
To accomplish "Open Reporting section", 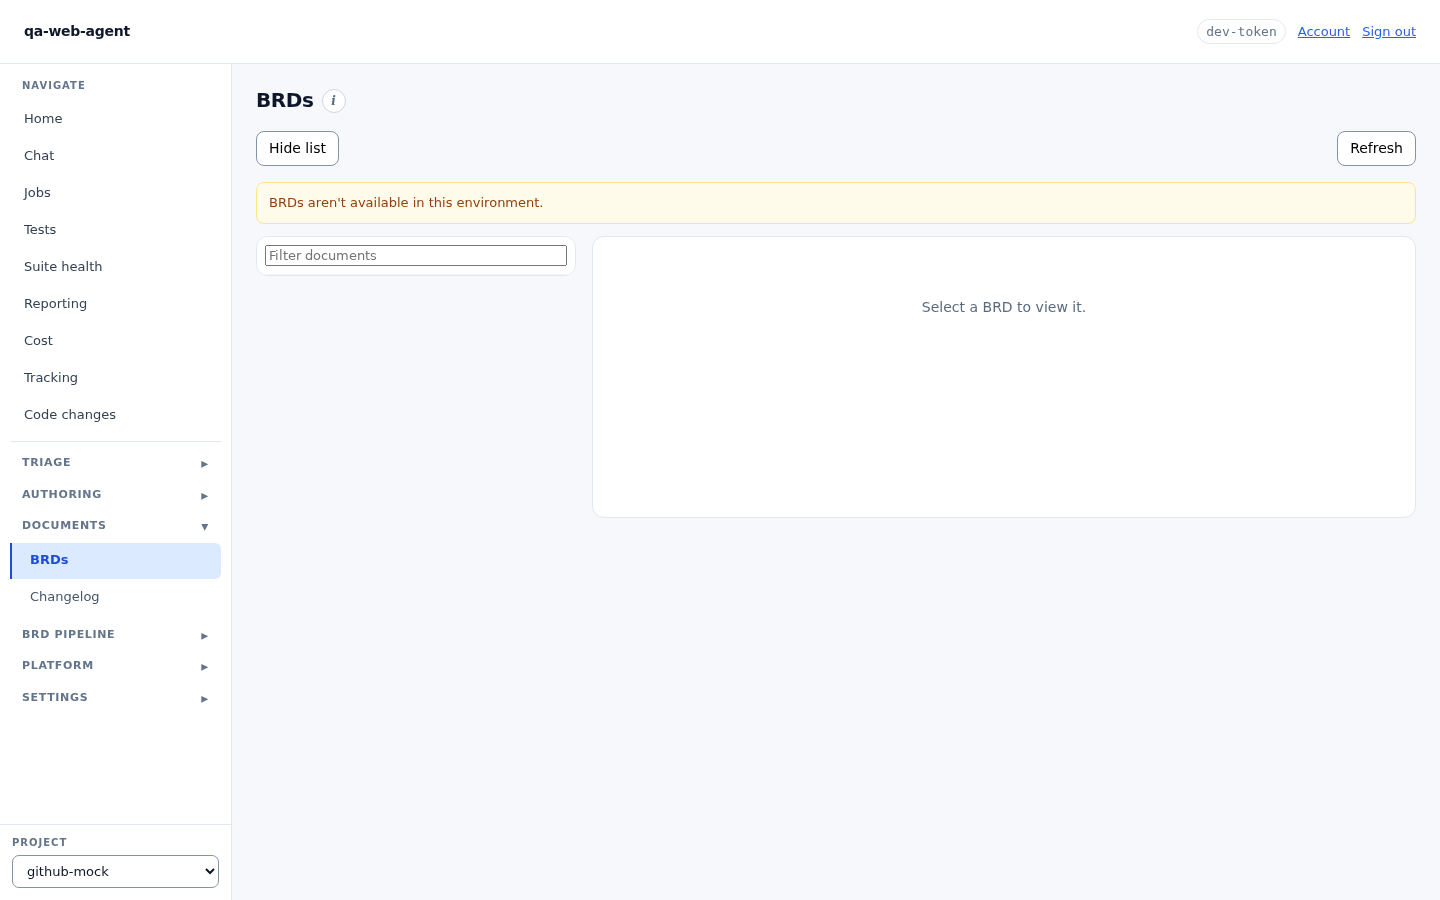I will (x=115, y=304).
